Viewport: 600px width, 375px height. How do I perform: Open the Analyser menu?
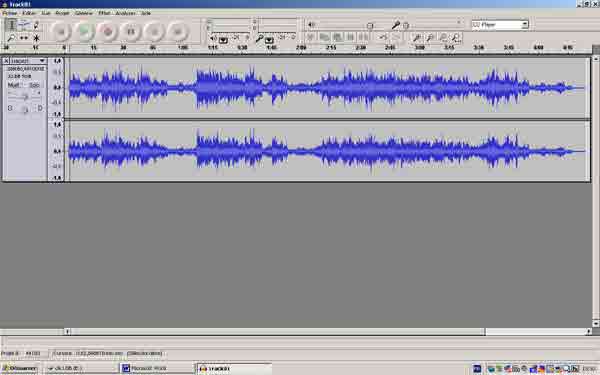[x=126, y=13]
